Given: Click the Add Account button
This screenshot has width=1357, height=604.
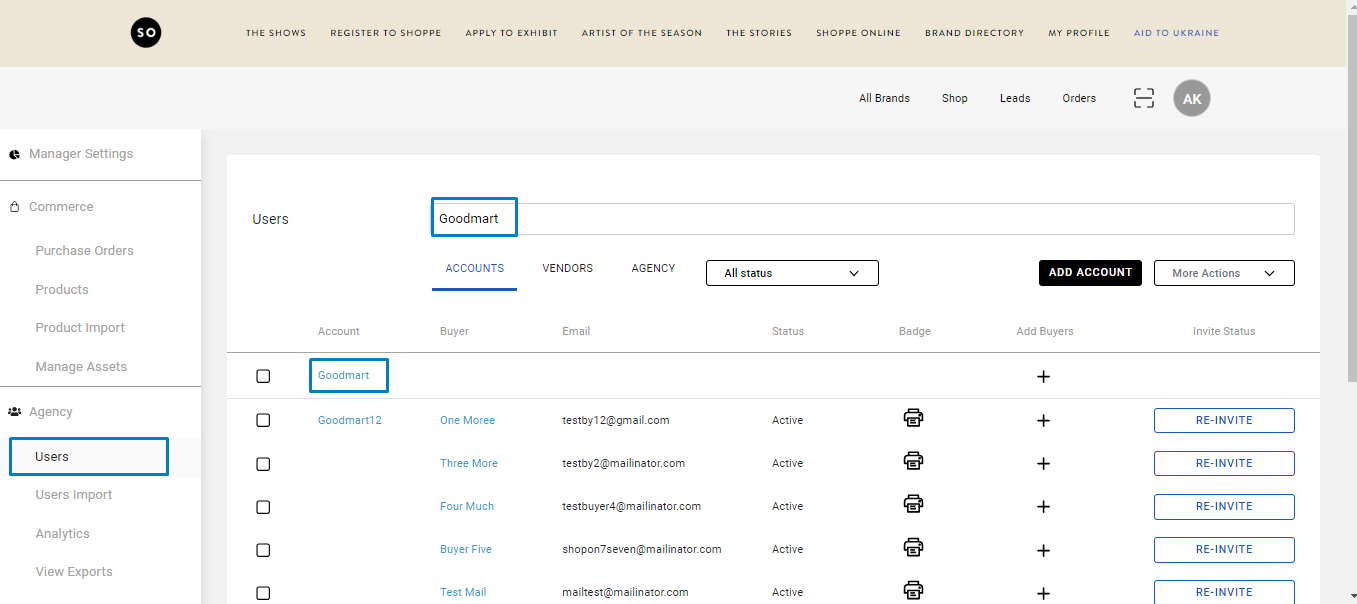Looking at the screenshot, I should 1089,273.
